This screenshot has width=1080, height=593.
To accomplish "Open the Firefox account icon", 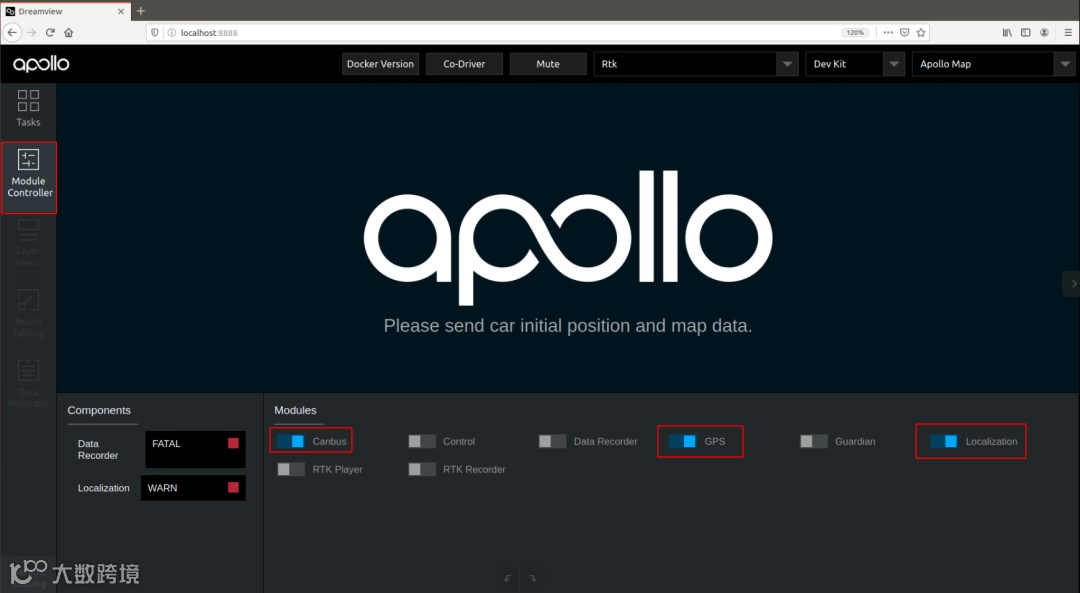I will [1044, 32].
